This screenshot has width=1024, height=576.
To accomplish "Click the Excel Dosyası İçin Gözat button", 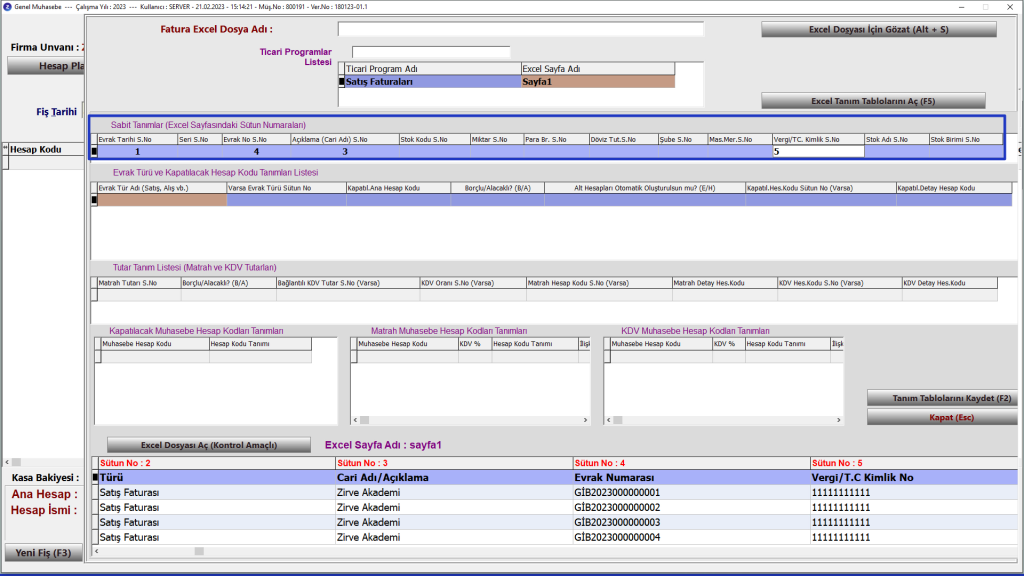I will pos(878,30).
